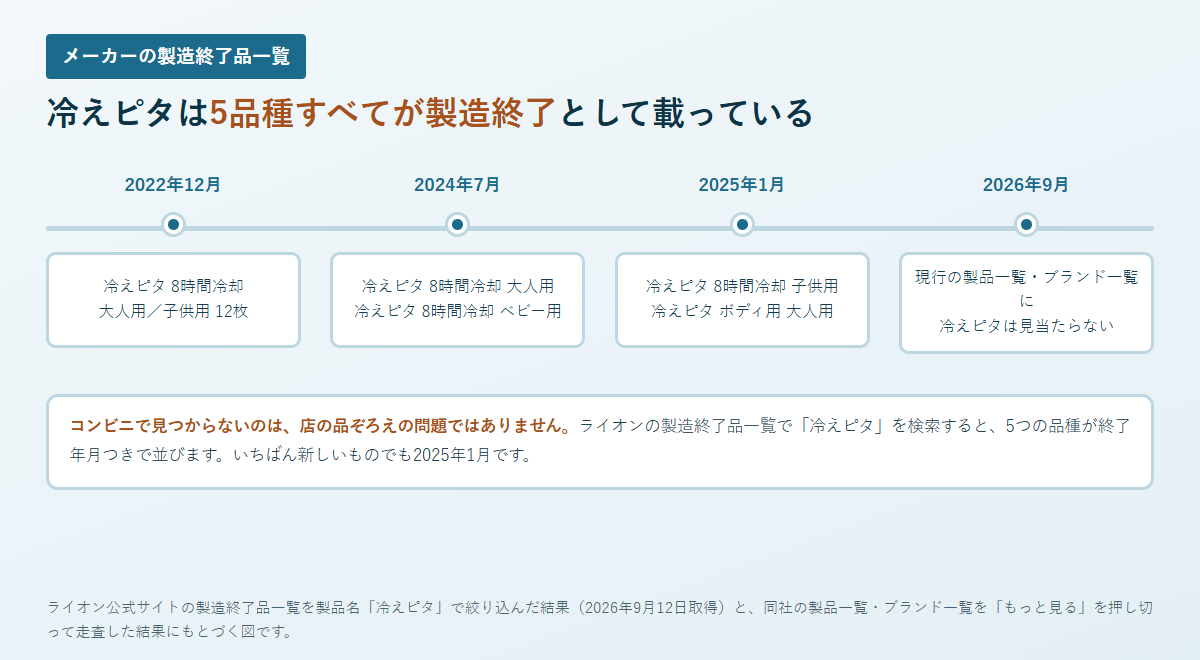This screenshot has width=1200, height=660.
Task: Click the 2024年7月 date label
Action: [x=458, y=185]
